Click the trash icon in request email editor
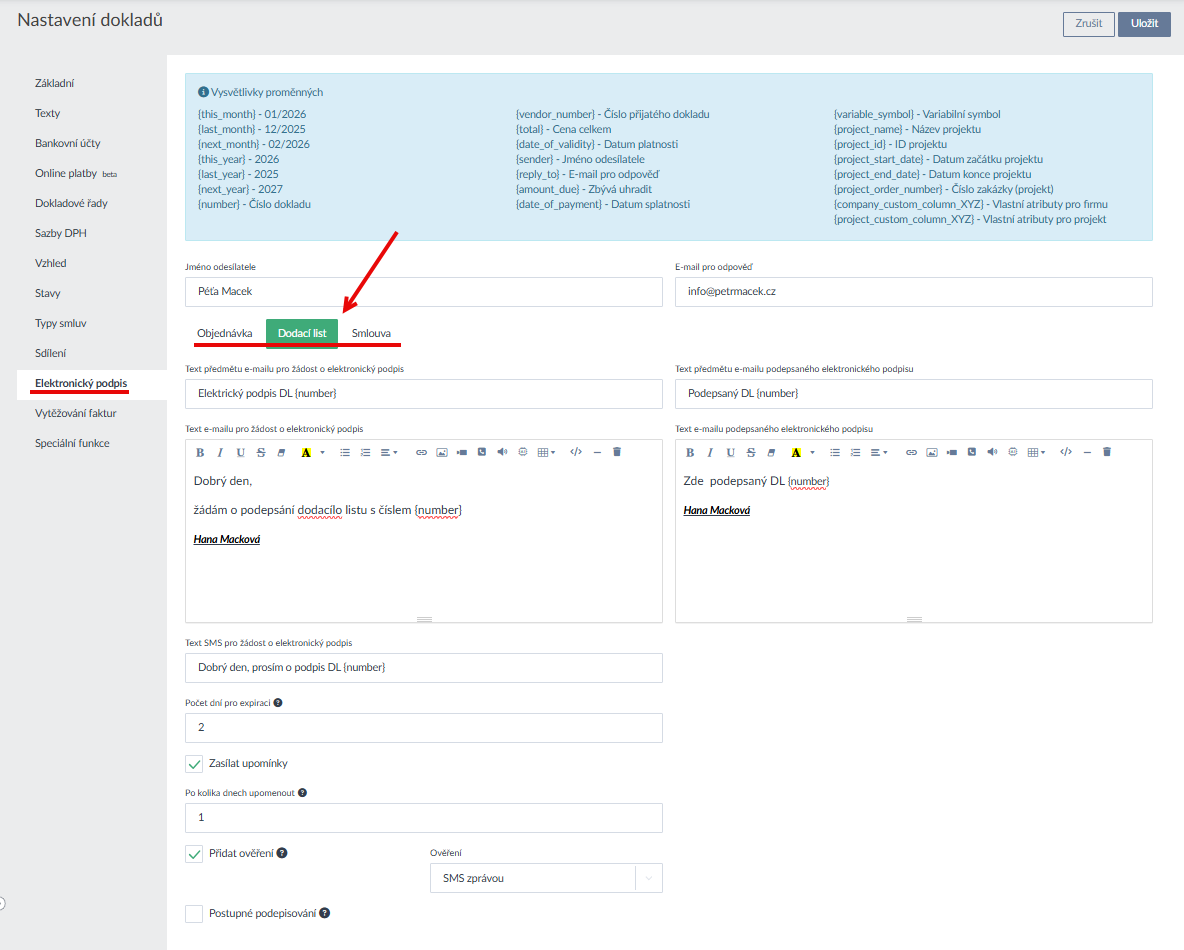 pos(617,452)
